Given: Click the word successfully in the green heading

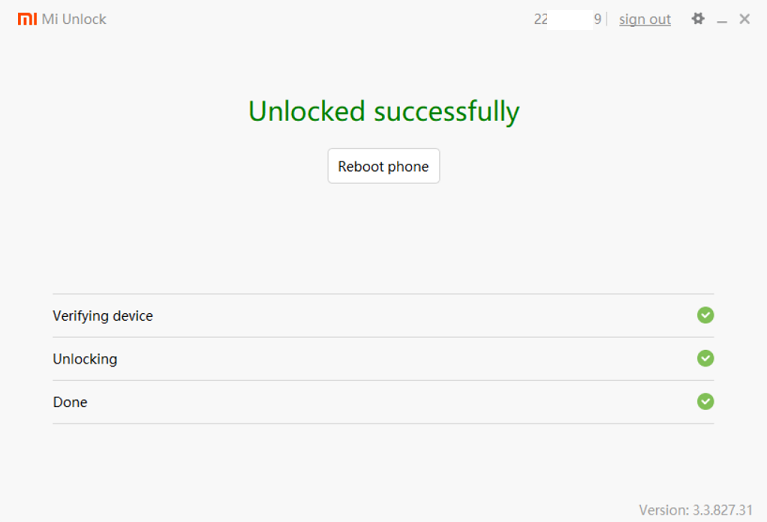Looking at the screenshot, I should 446,112.
